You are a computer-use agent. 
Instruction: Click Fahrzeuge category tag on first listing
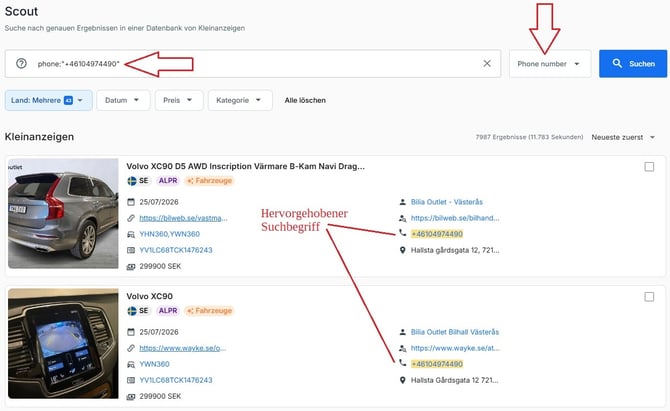click(209, 181)
